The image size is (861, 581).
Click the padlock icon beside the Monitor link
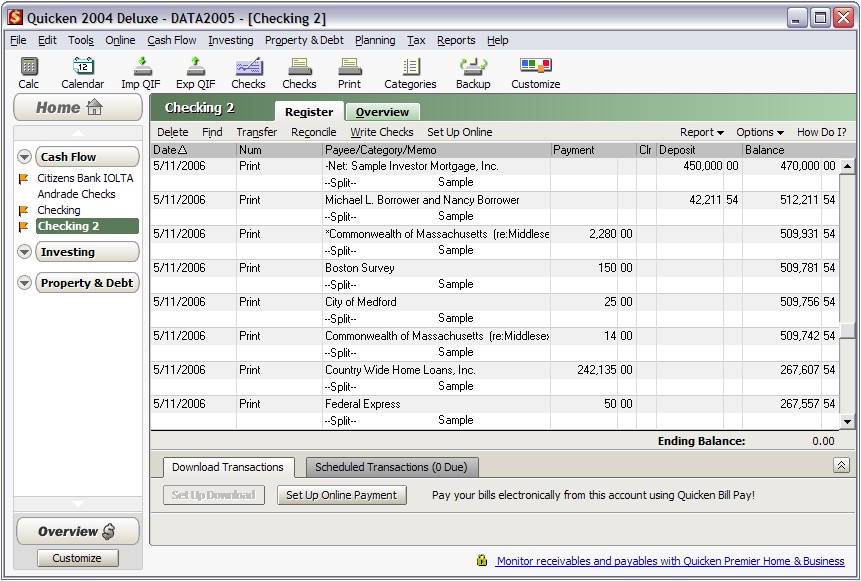click(x=482, y=560)
